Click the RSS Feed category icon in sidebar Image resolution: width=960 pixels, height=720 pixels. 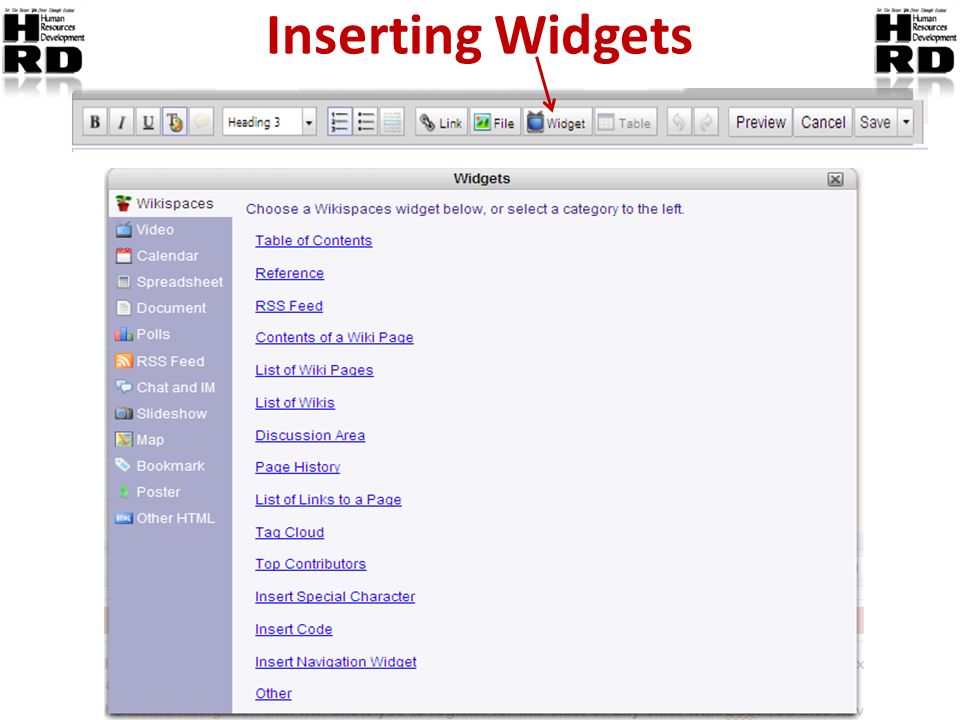(x=124, y=361)
